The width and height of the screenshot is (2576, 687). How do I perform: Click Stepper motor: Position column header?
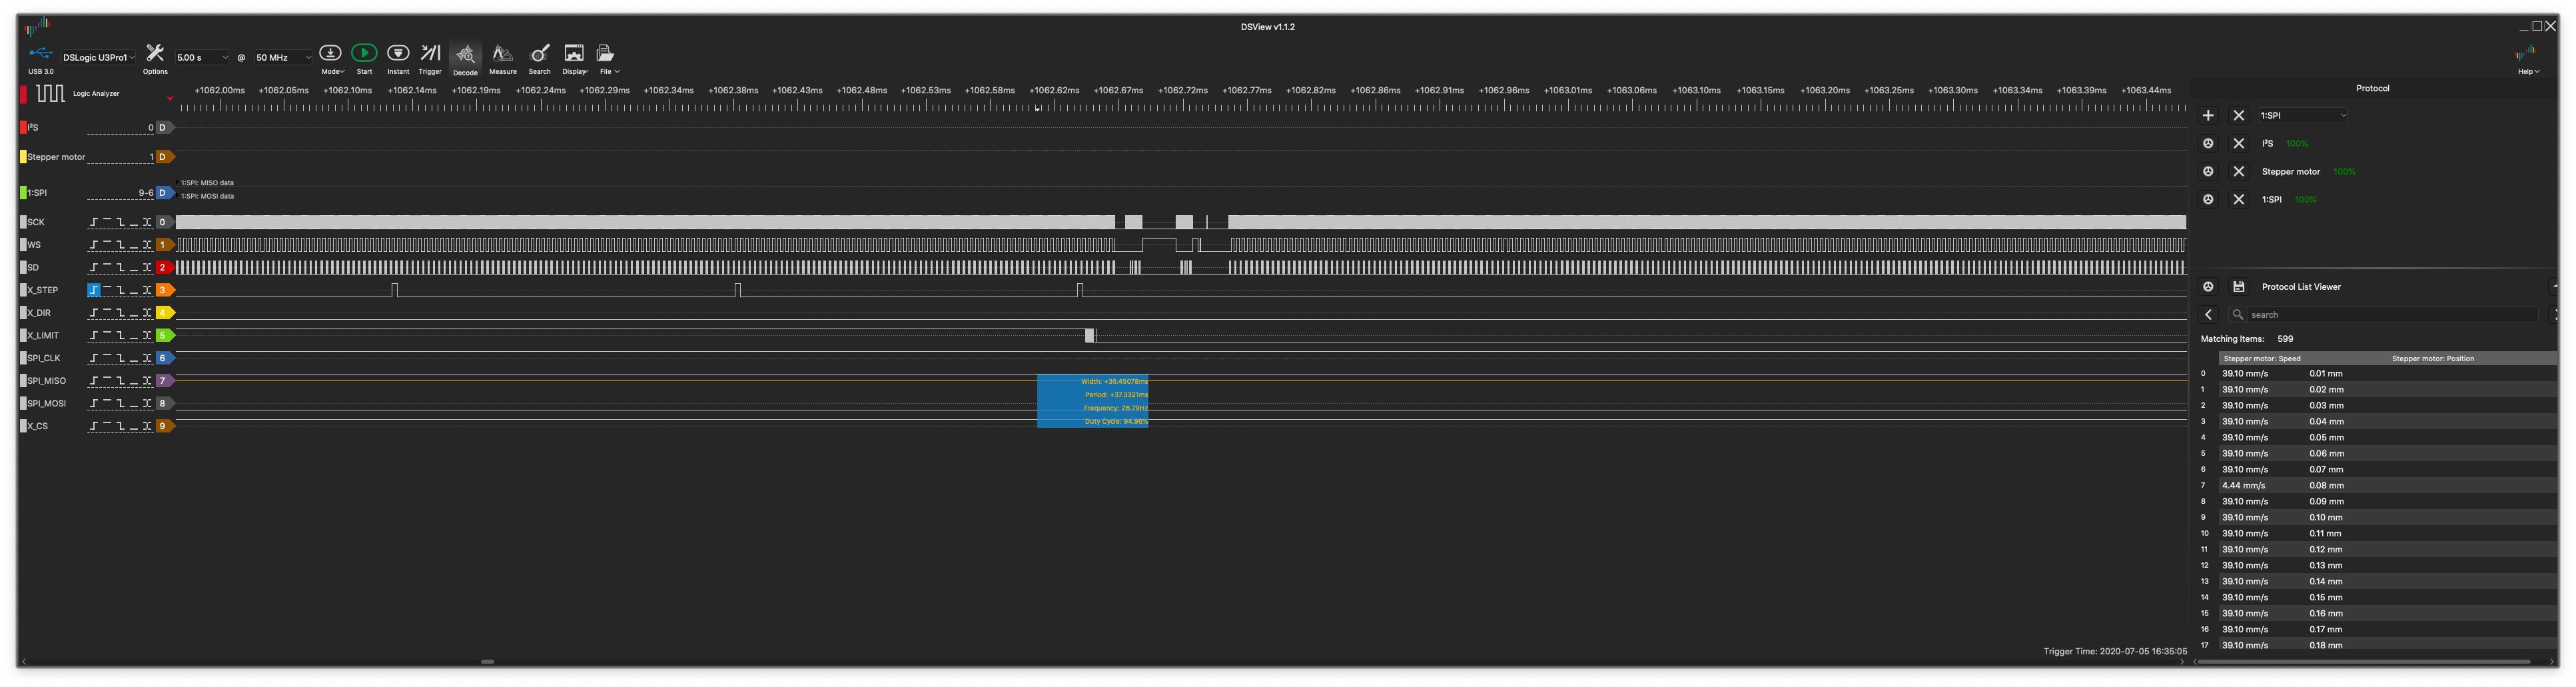click(2432, 359)
